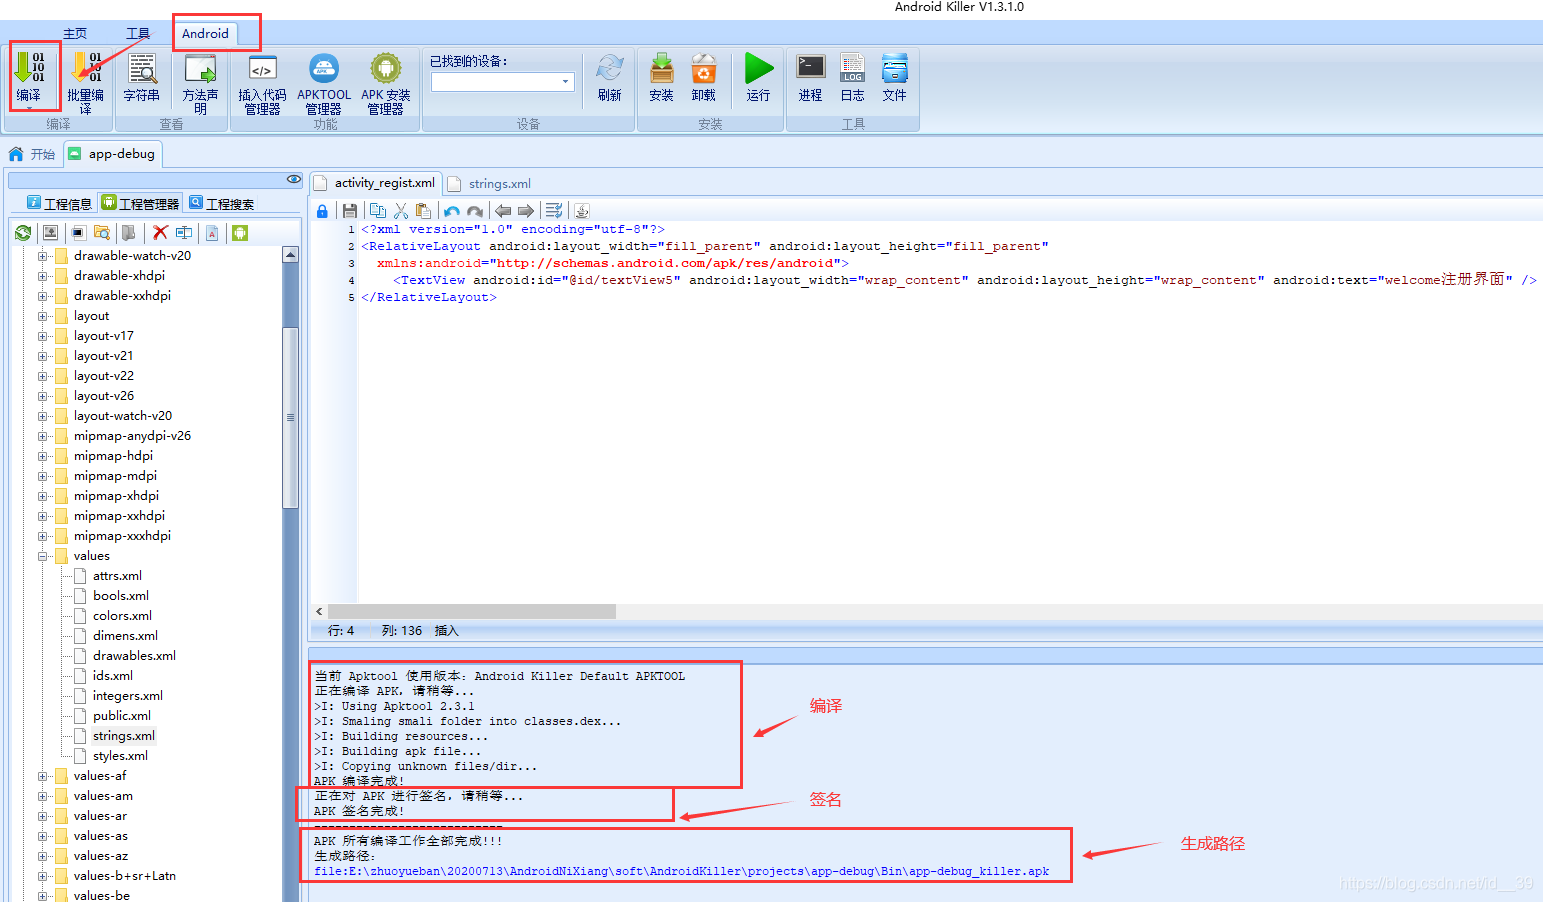Open the APK 安装管理器
This screenshot has height=902, width=1543.
386,68
